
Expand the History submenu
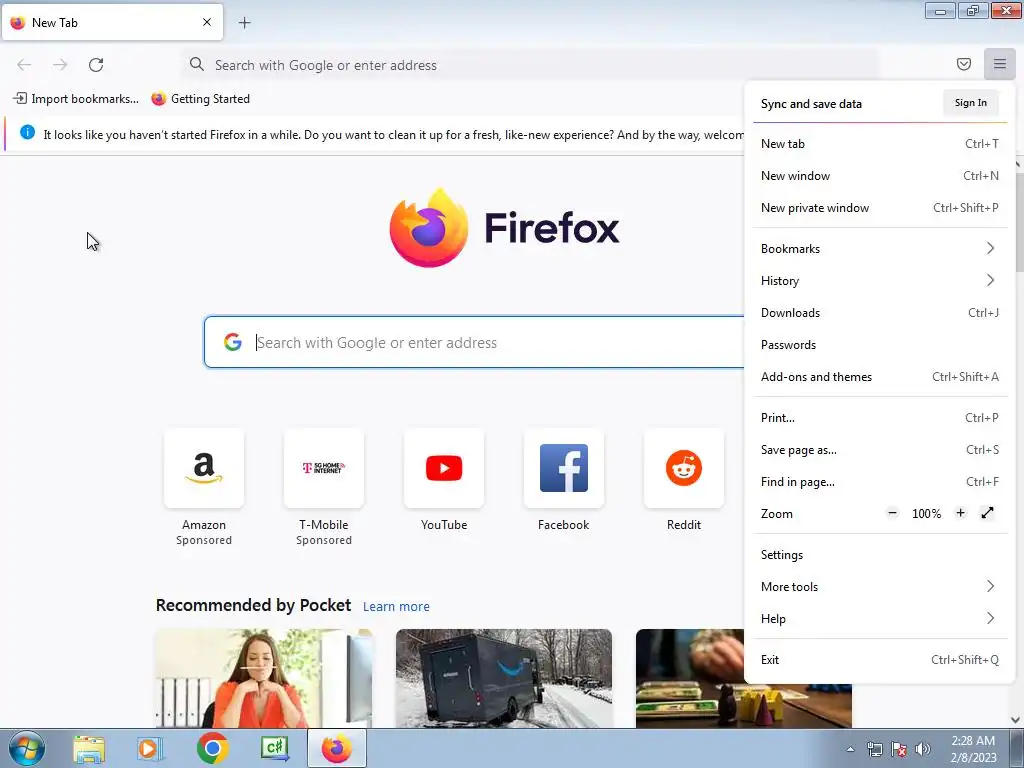pyautogui.click(x=880, y=280)
